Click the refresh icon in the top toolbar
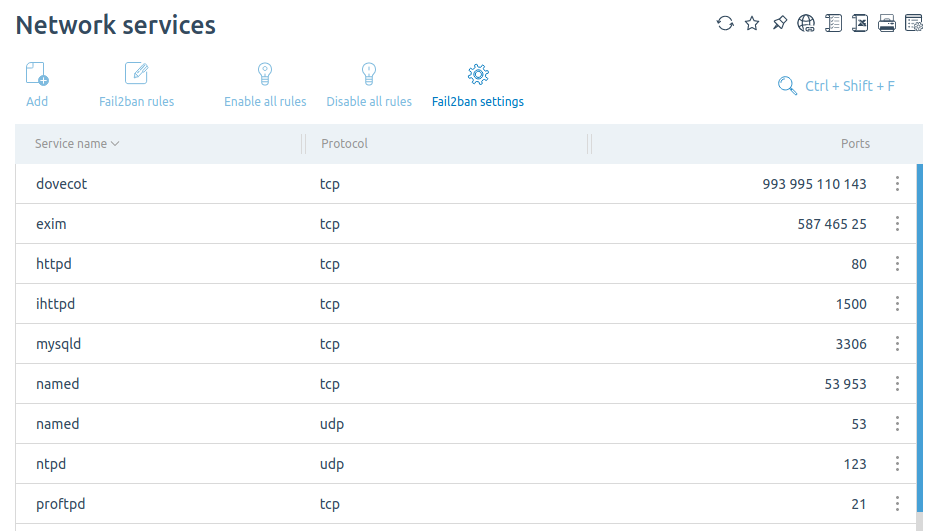942x531 pixels. [725, 23]
